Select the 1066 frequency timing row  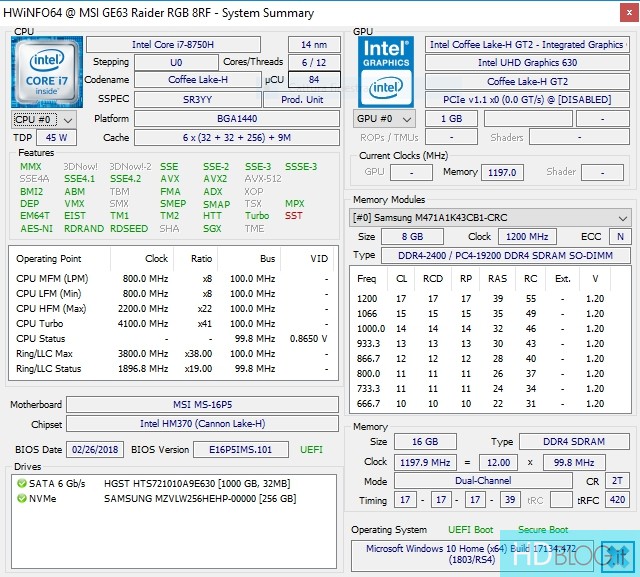point(490,313)
